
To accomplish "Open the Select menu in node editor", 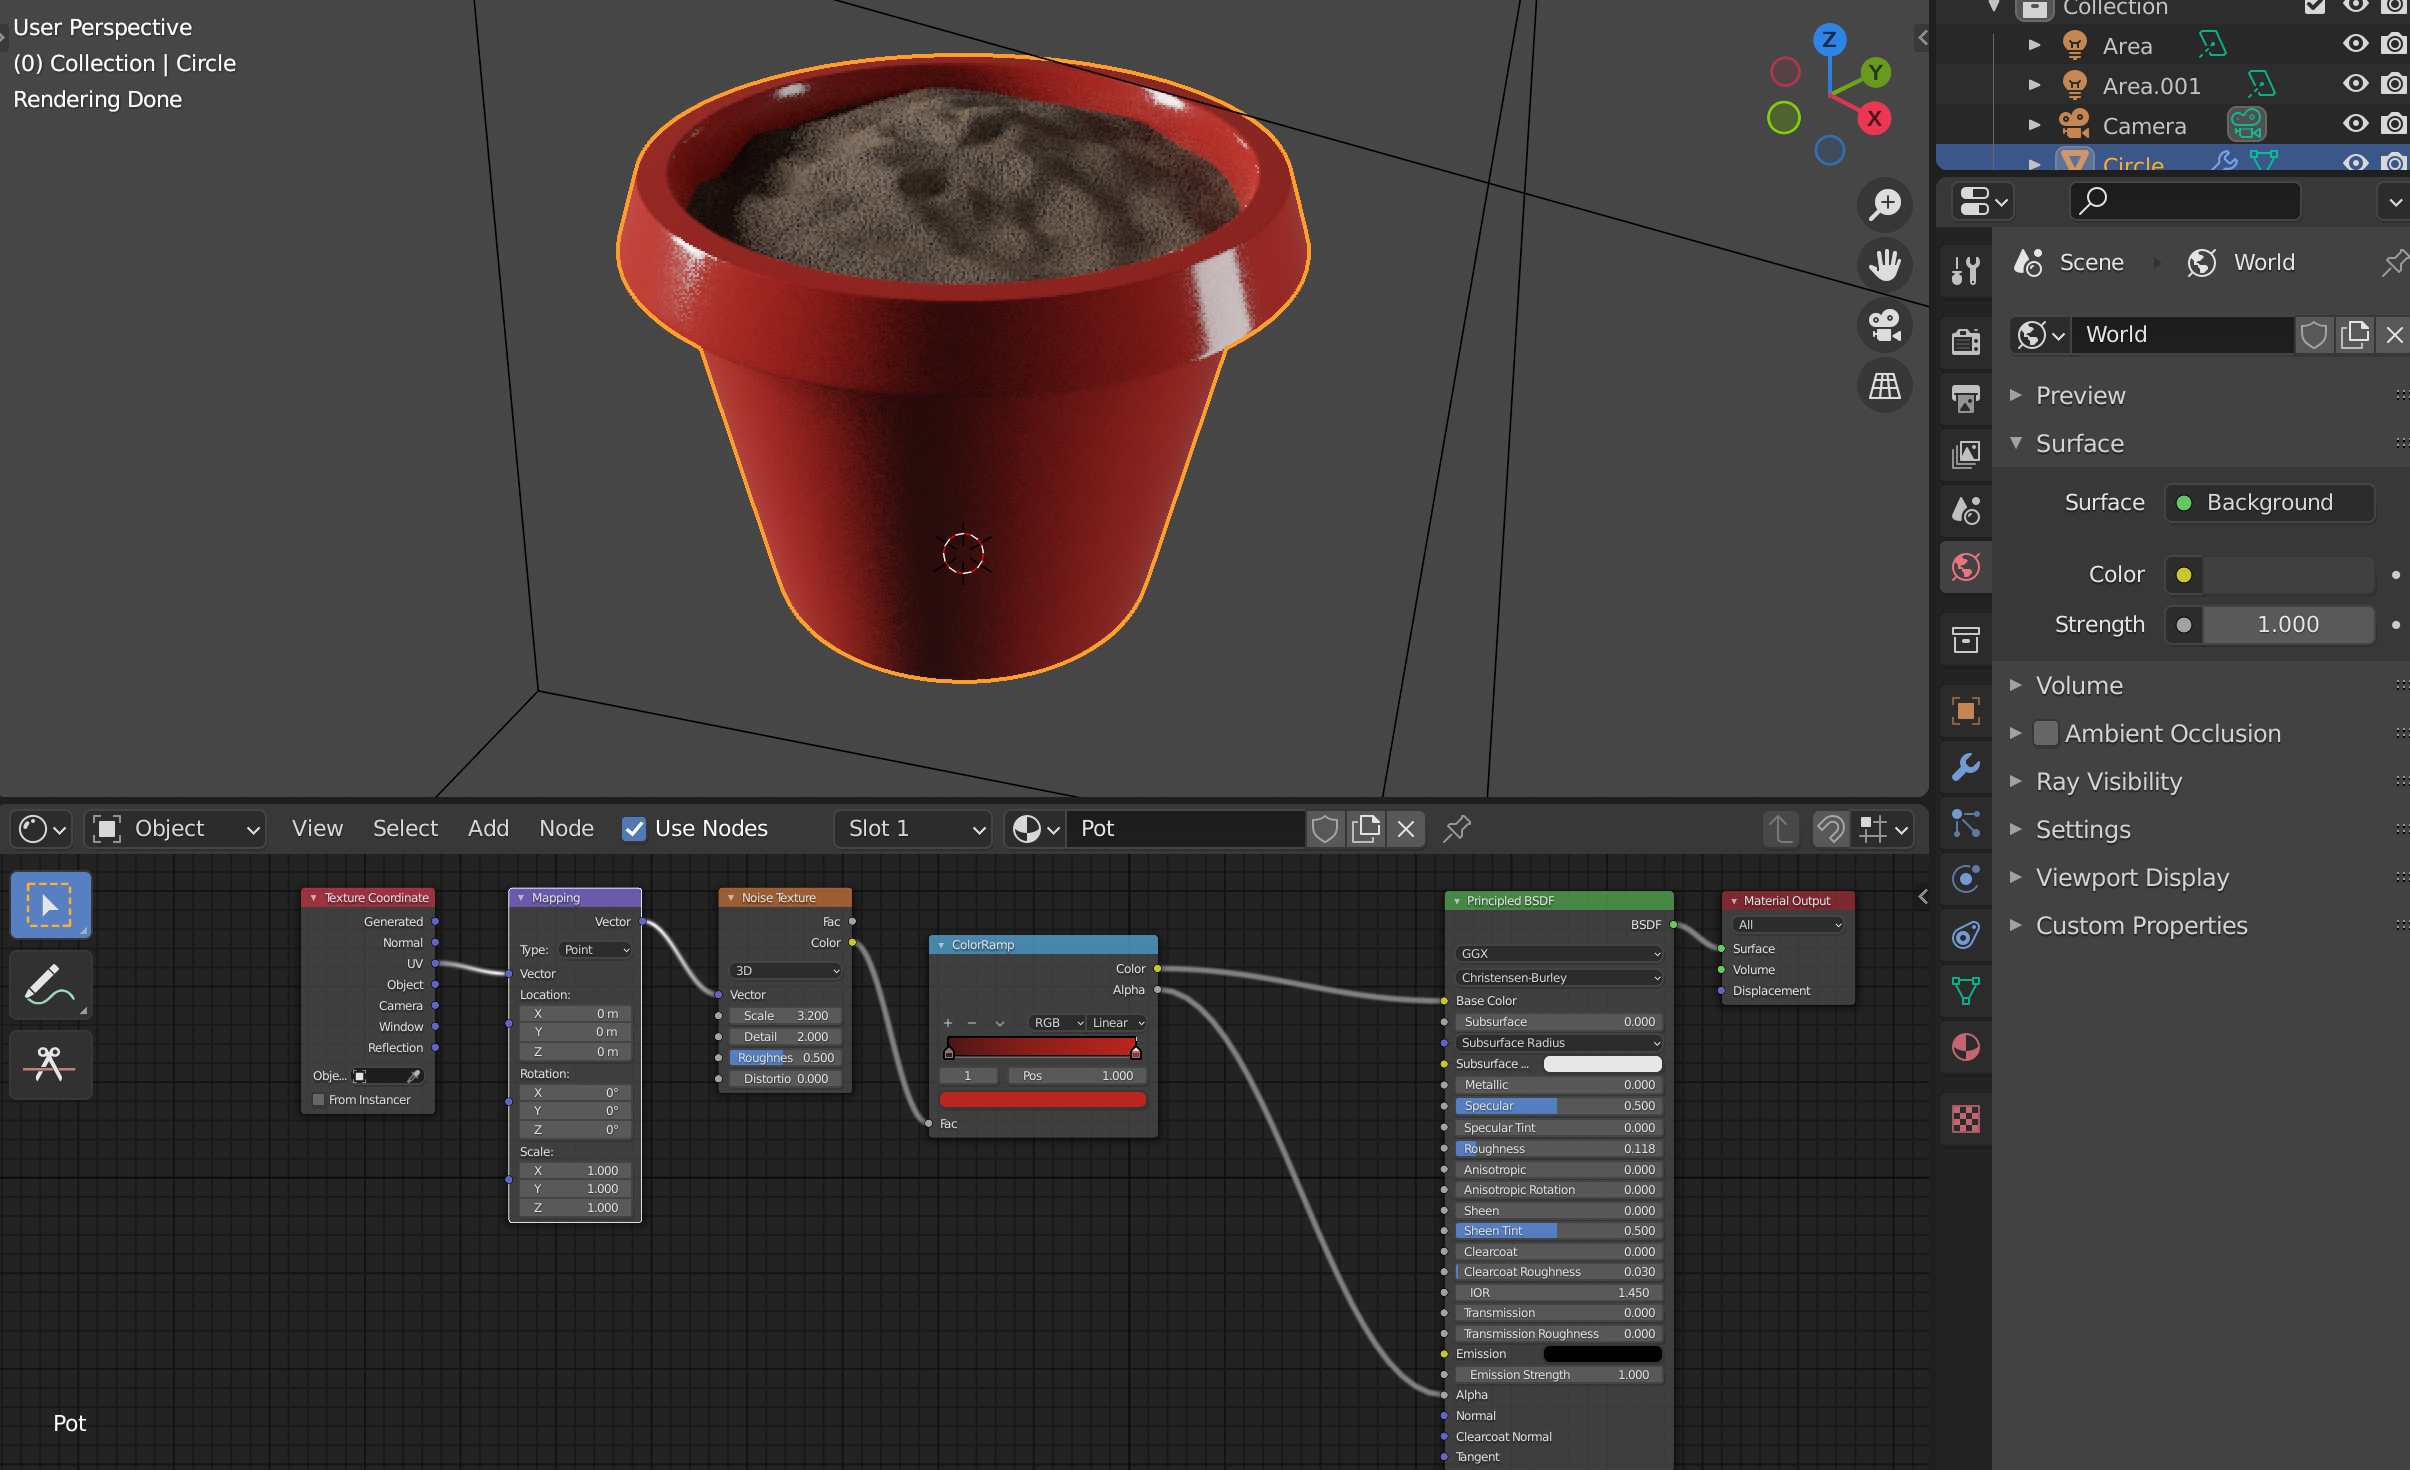I will coord(405,828).
